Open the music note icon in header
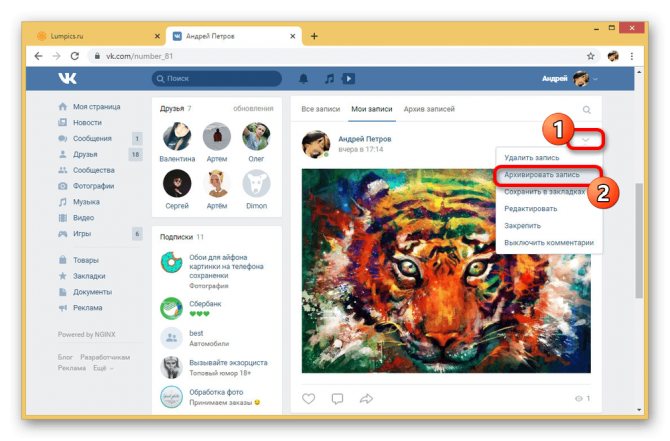Viewport: 670px width, 441px height. pos(329,79)
